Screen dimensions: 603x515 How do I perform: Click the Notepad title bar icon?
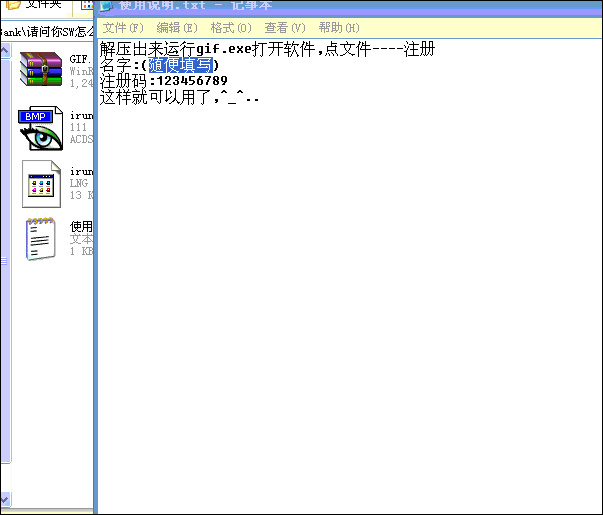pyautogui.click(x=105, y=5)
